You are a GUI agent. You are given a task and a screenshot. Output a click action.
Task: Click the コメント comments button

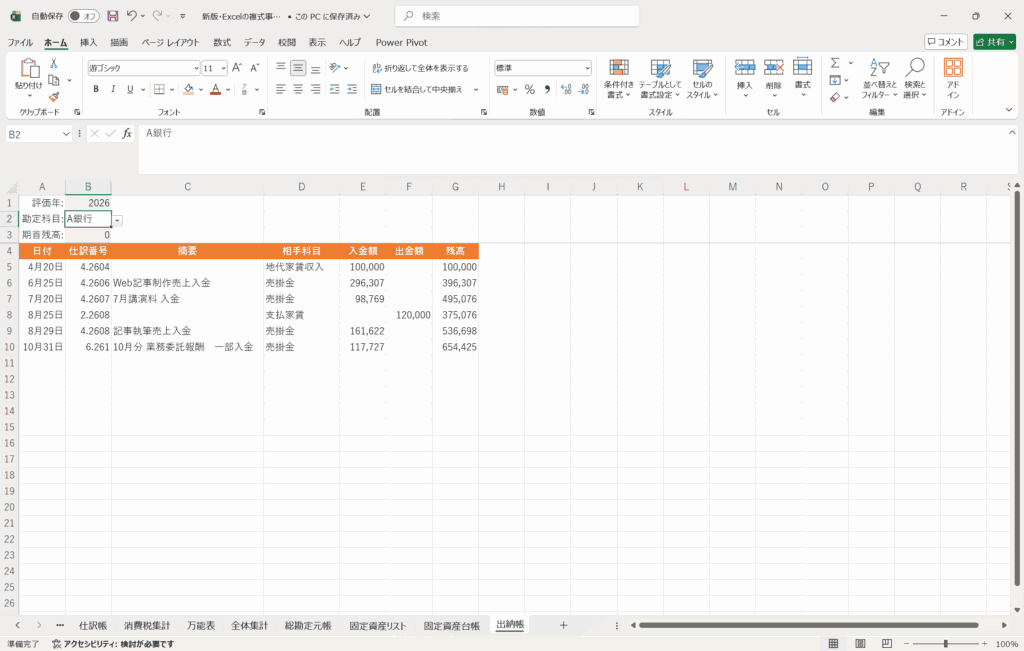point(945,42)
